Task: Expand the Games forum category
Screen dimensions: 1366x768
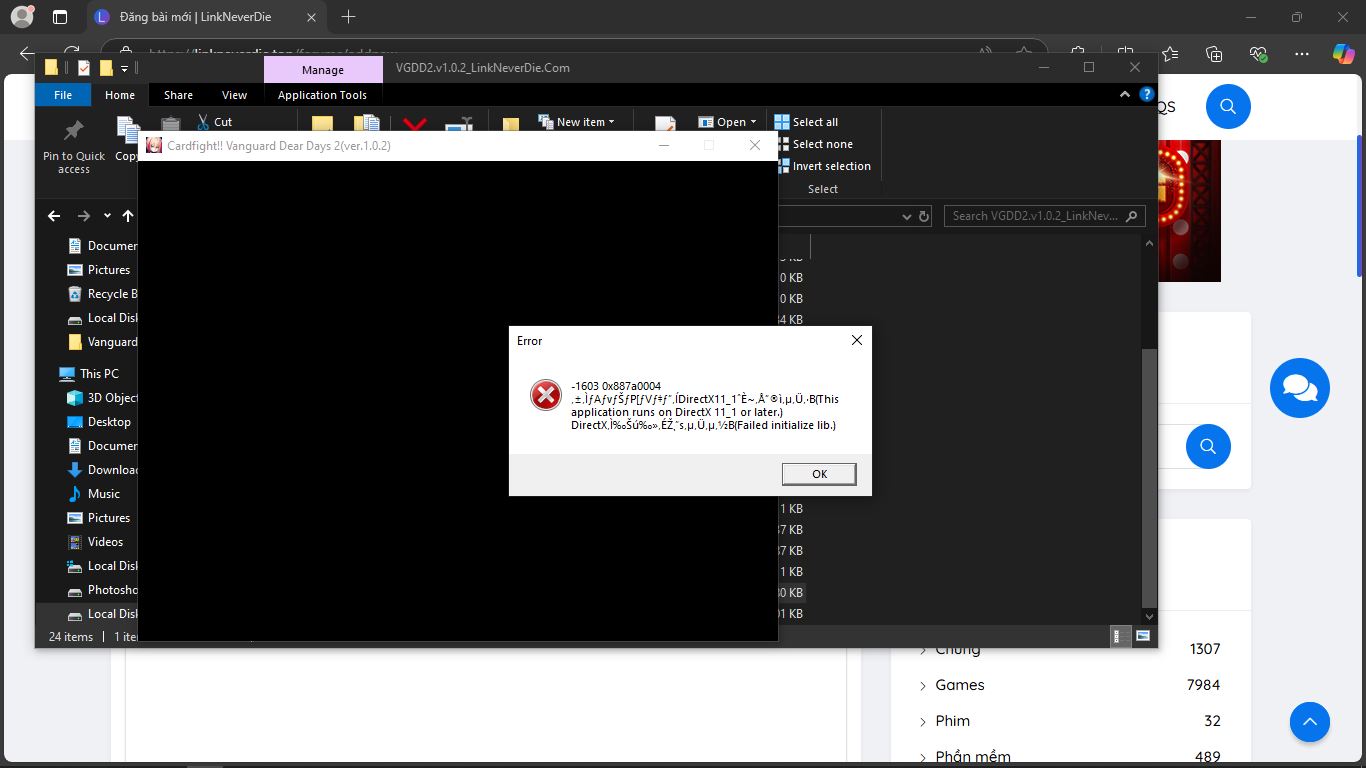Action: click(923, 685)
